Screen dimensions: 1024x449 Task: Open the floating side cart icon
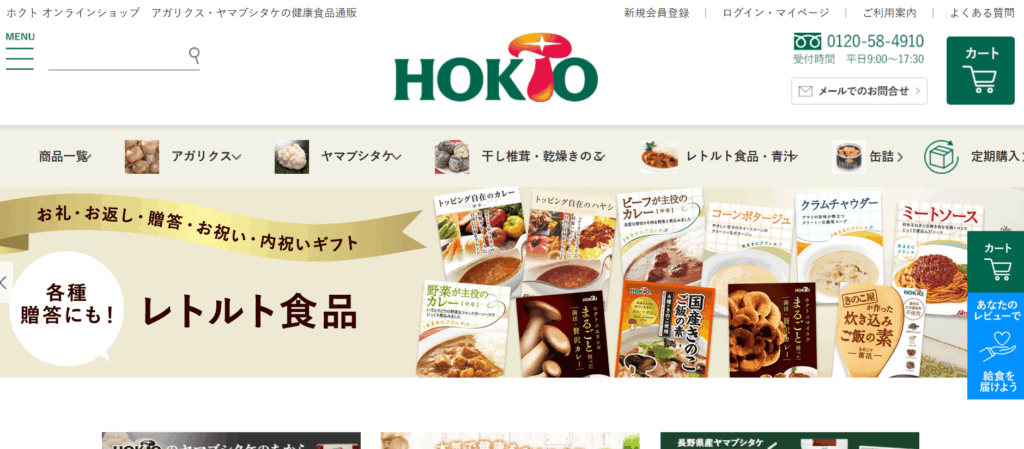click(x=997, y=262)
